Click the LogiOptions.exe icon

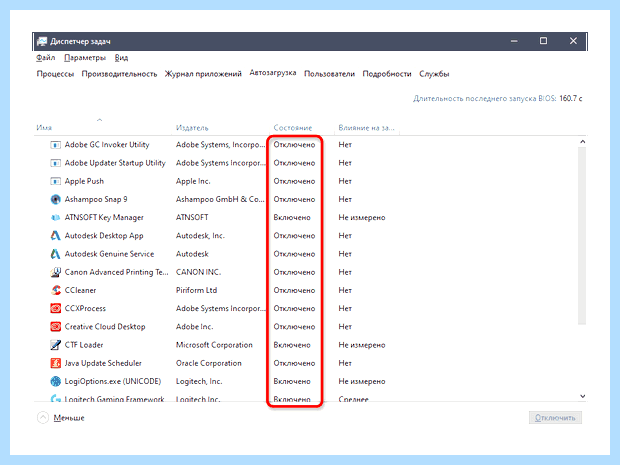click(55, 381)
